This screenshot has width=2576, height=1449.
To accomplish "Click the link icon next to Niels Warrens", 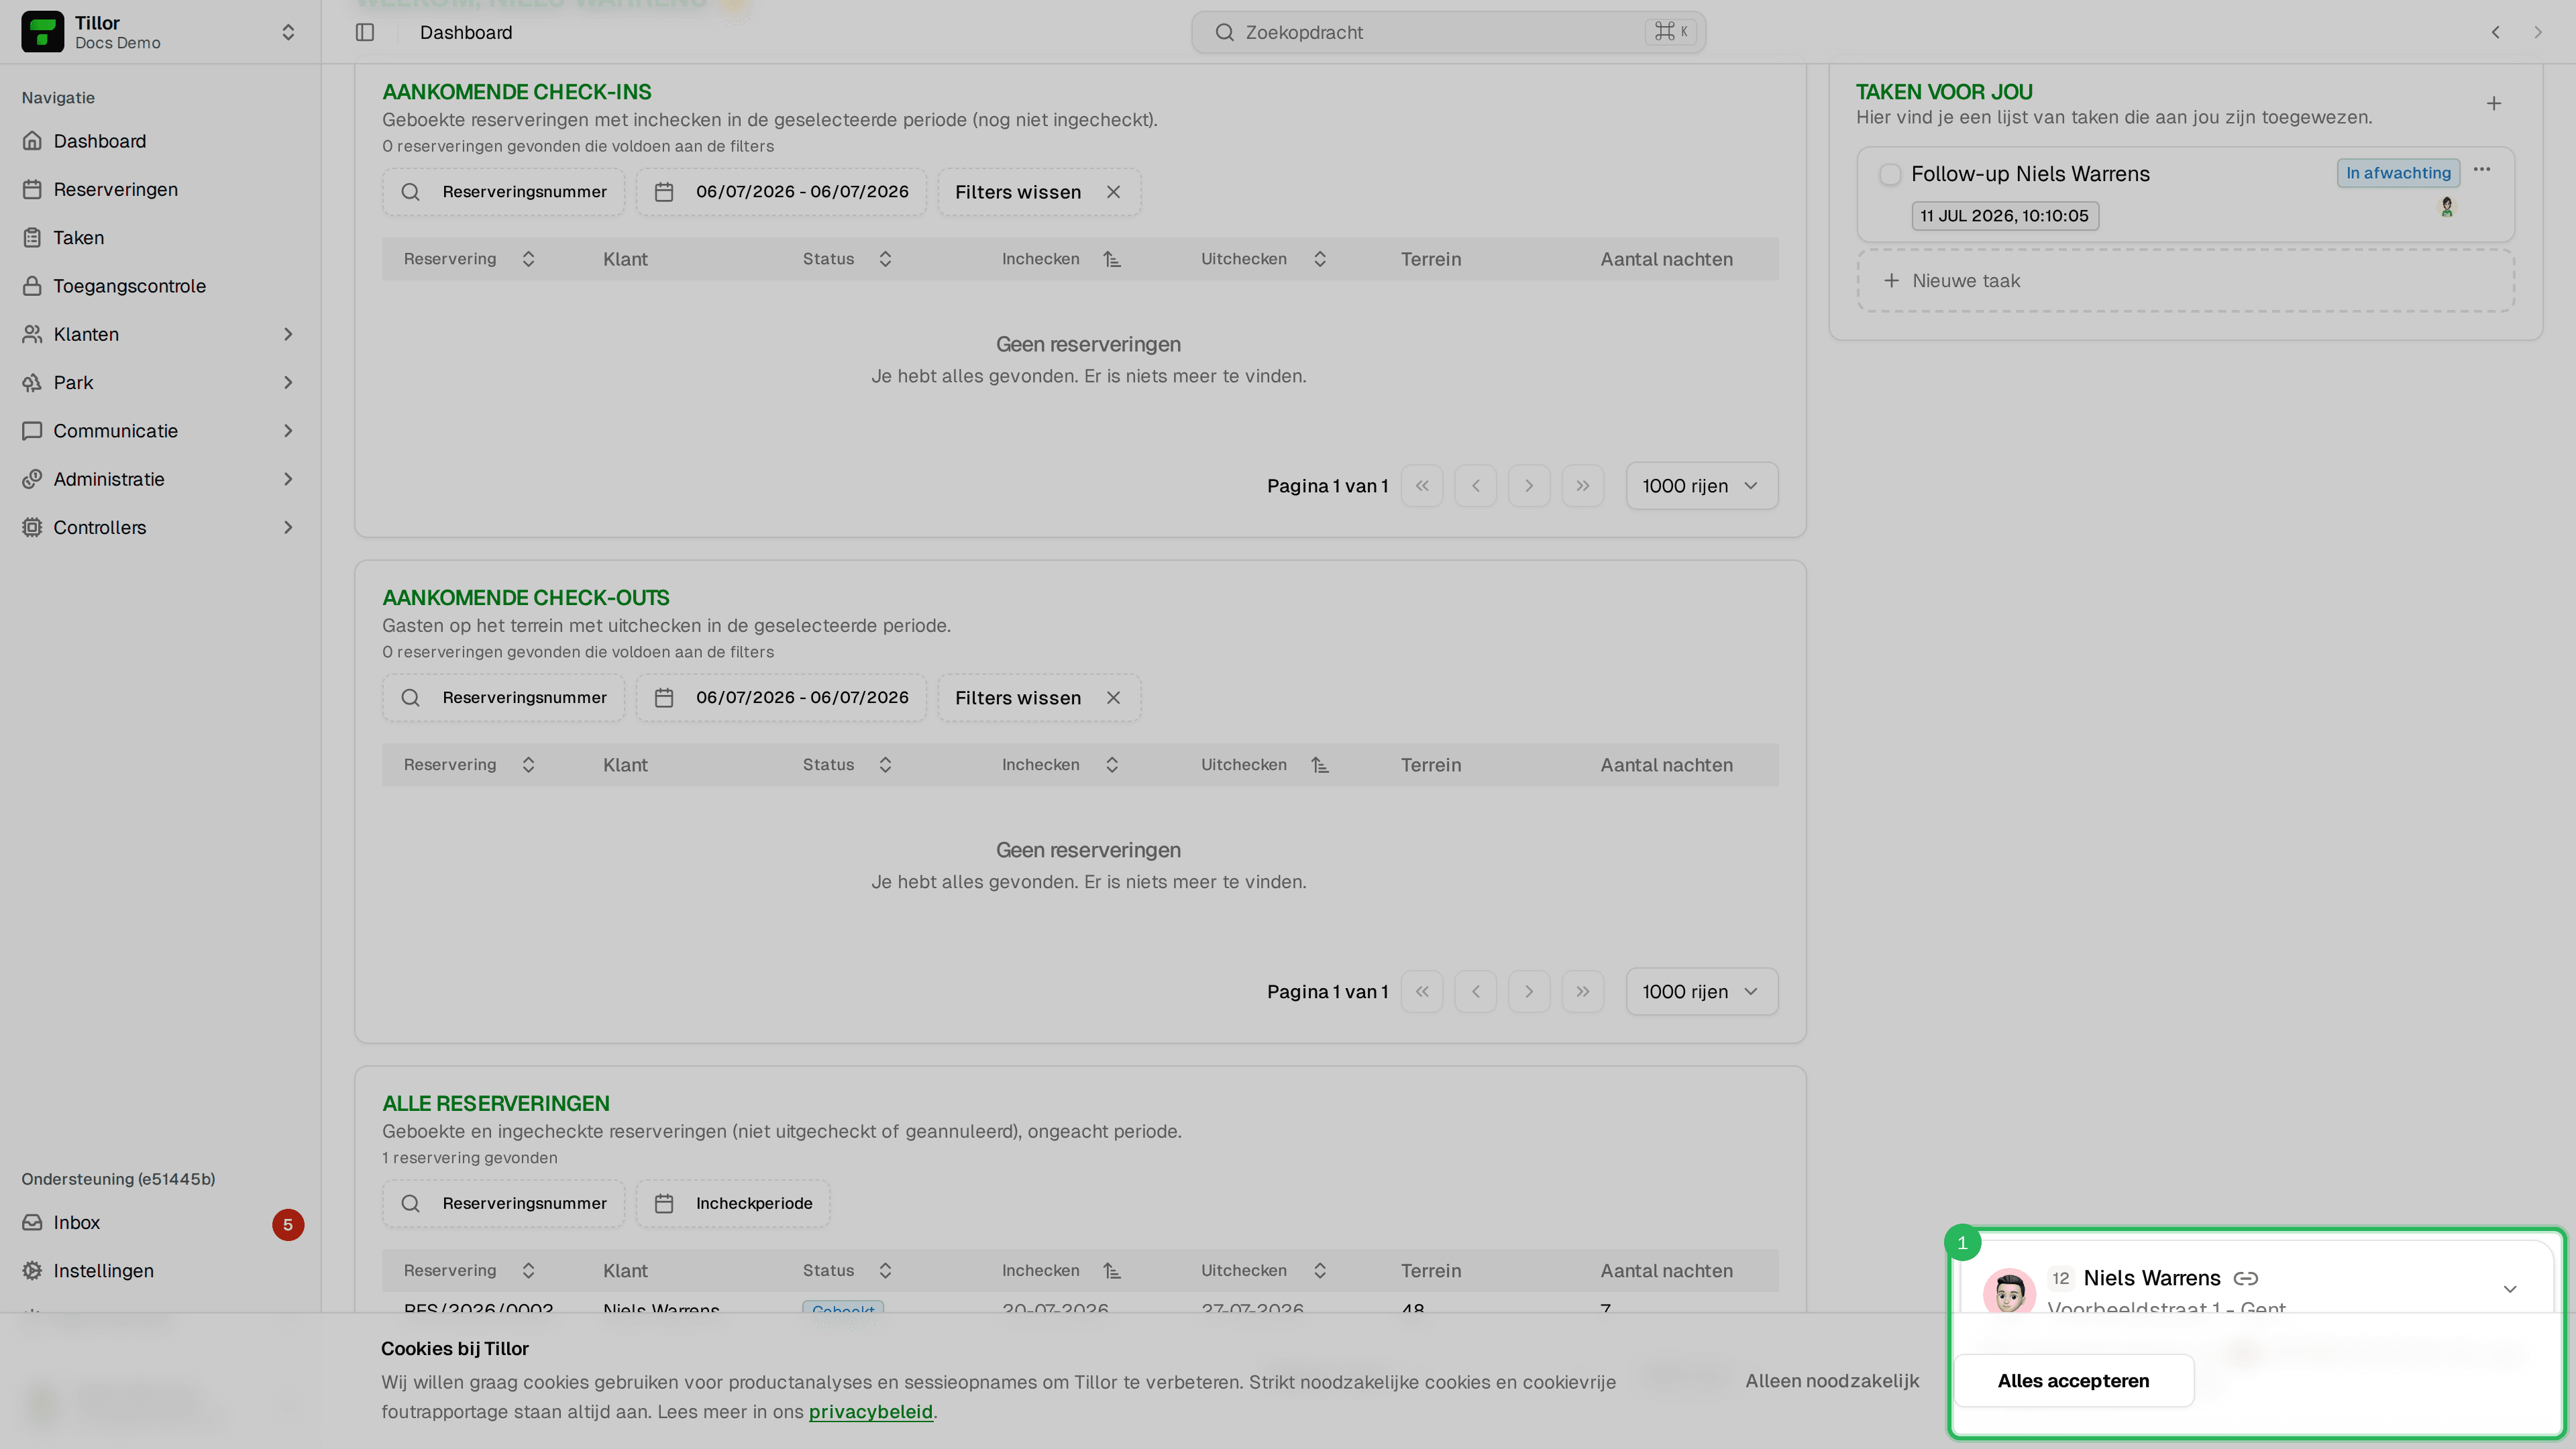I will (2246, 1278).
